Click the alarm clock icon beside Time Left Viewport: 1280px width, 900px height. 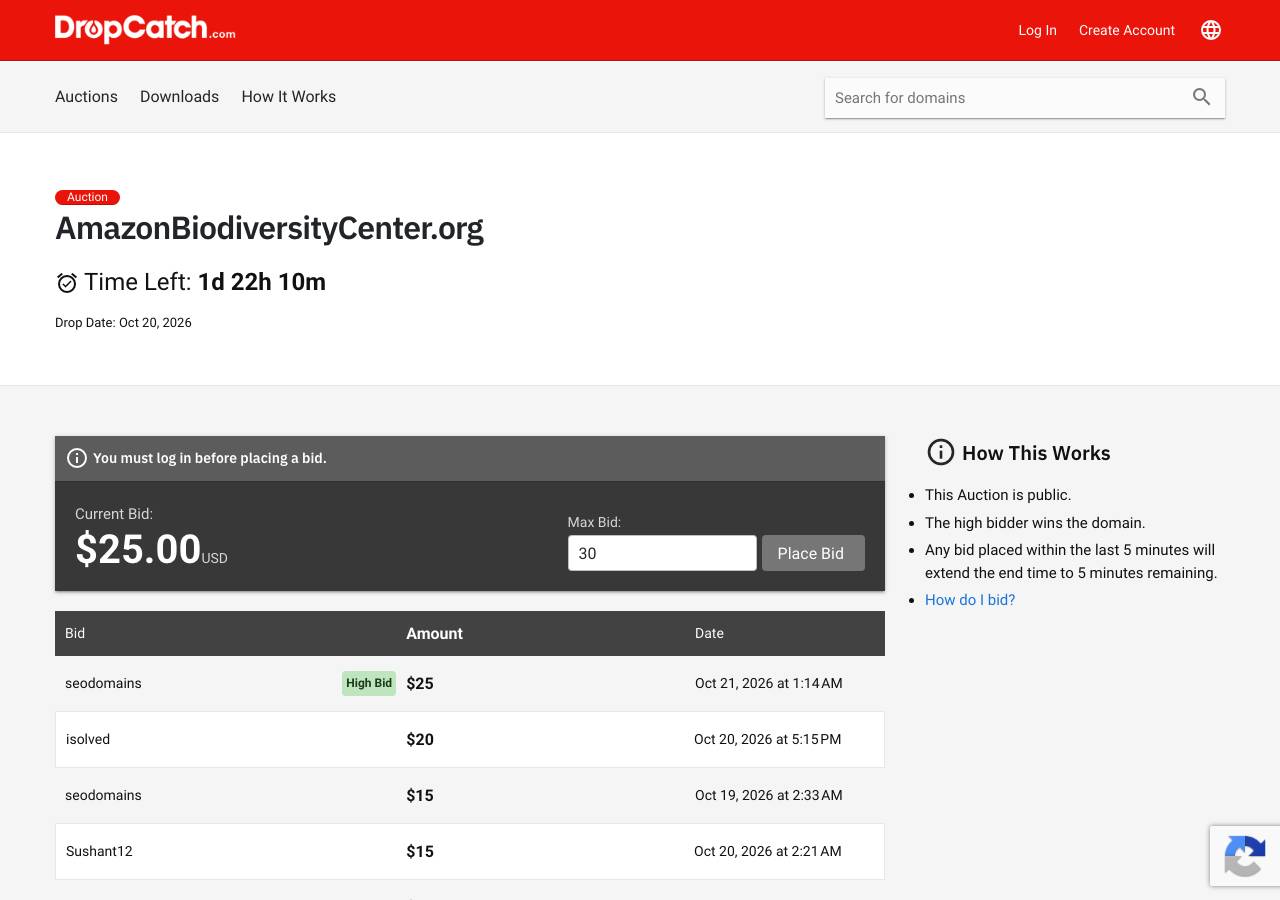[x=67, y=283]
